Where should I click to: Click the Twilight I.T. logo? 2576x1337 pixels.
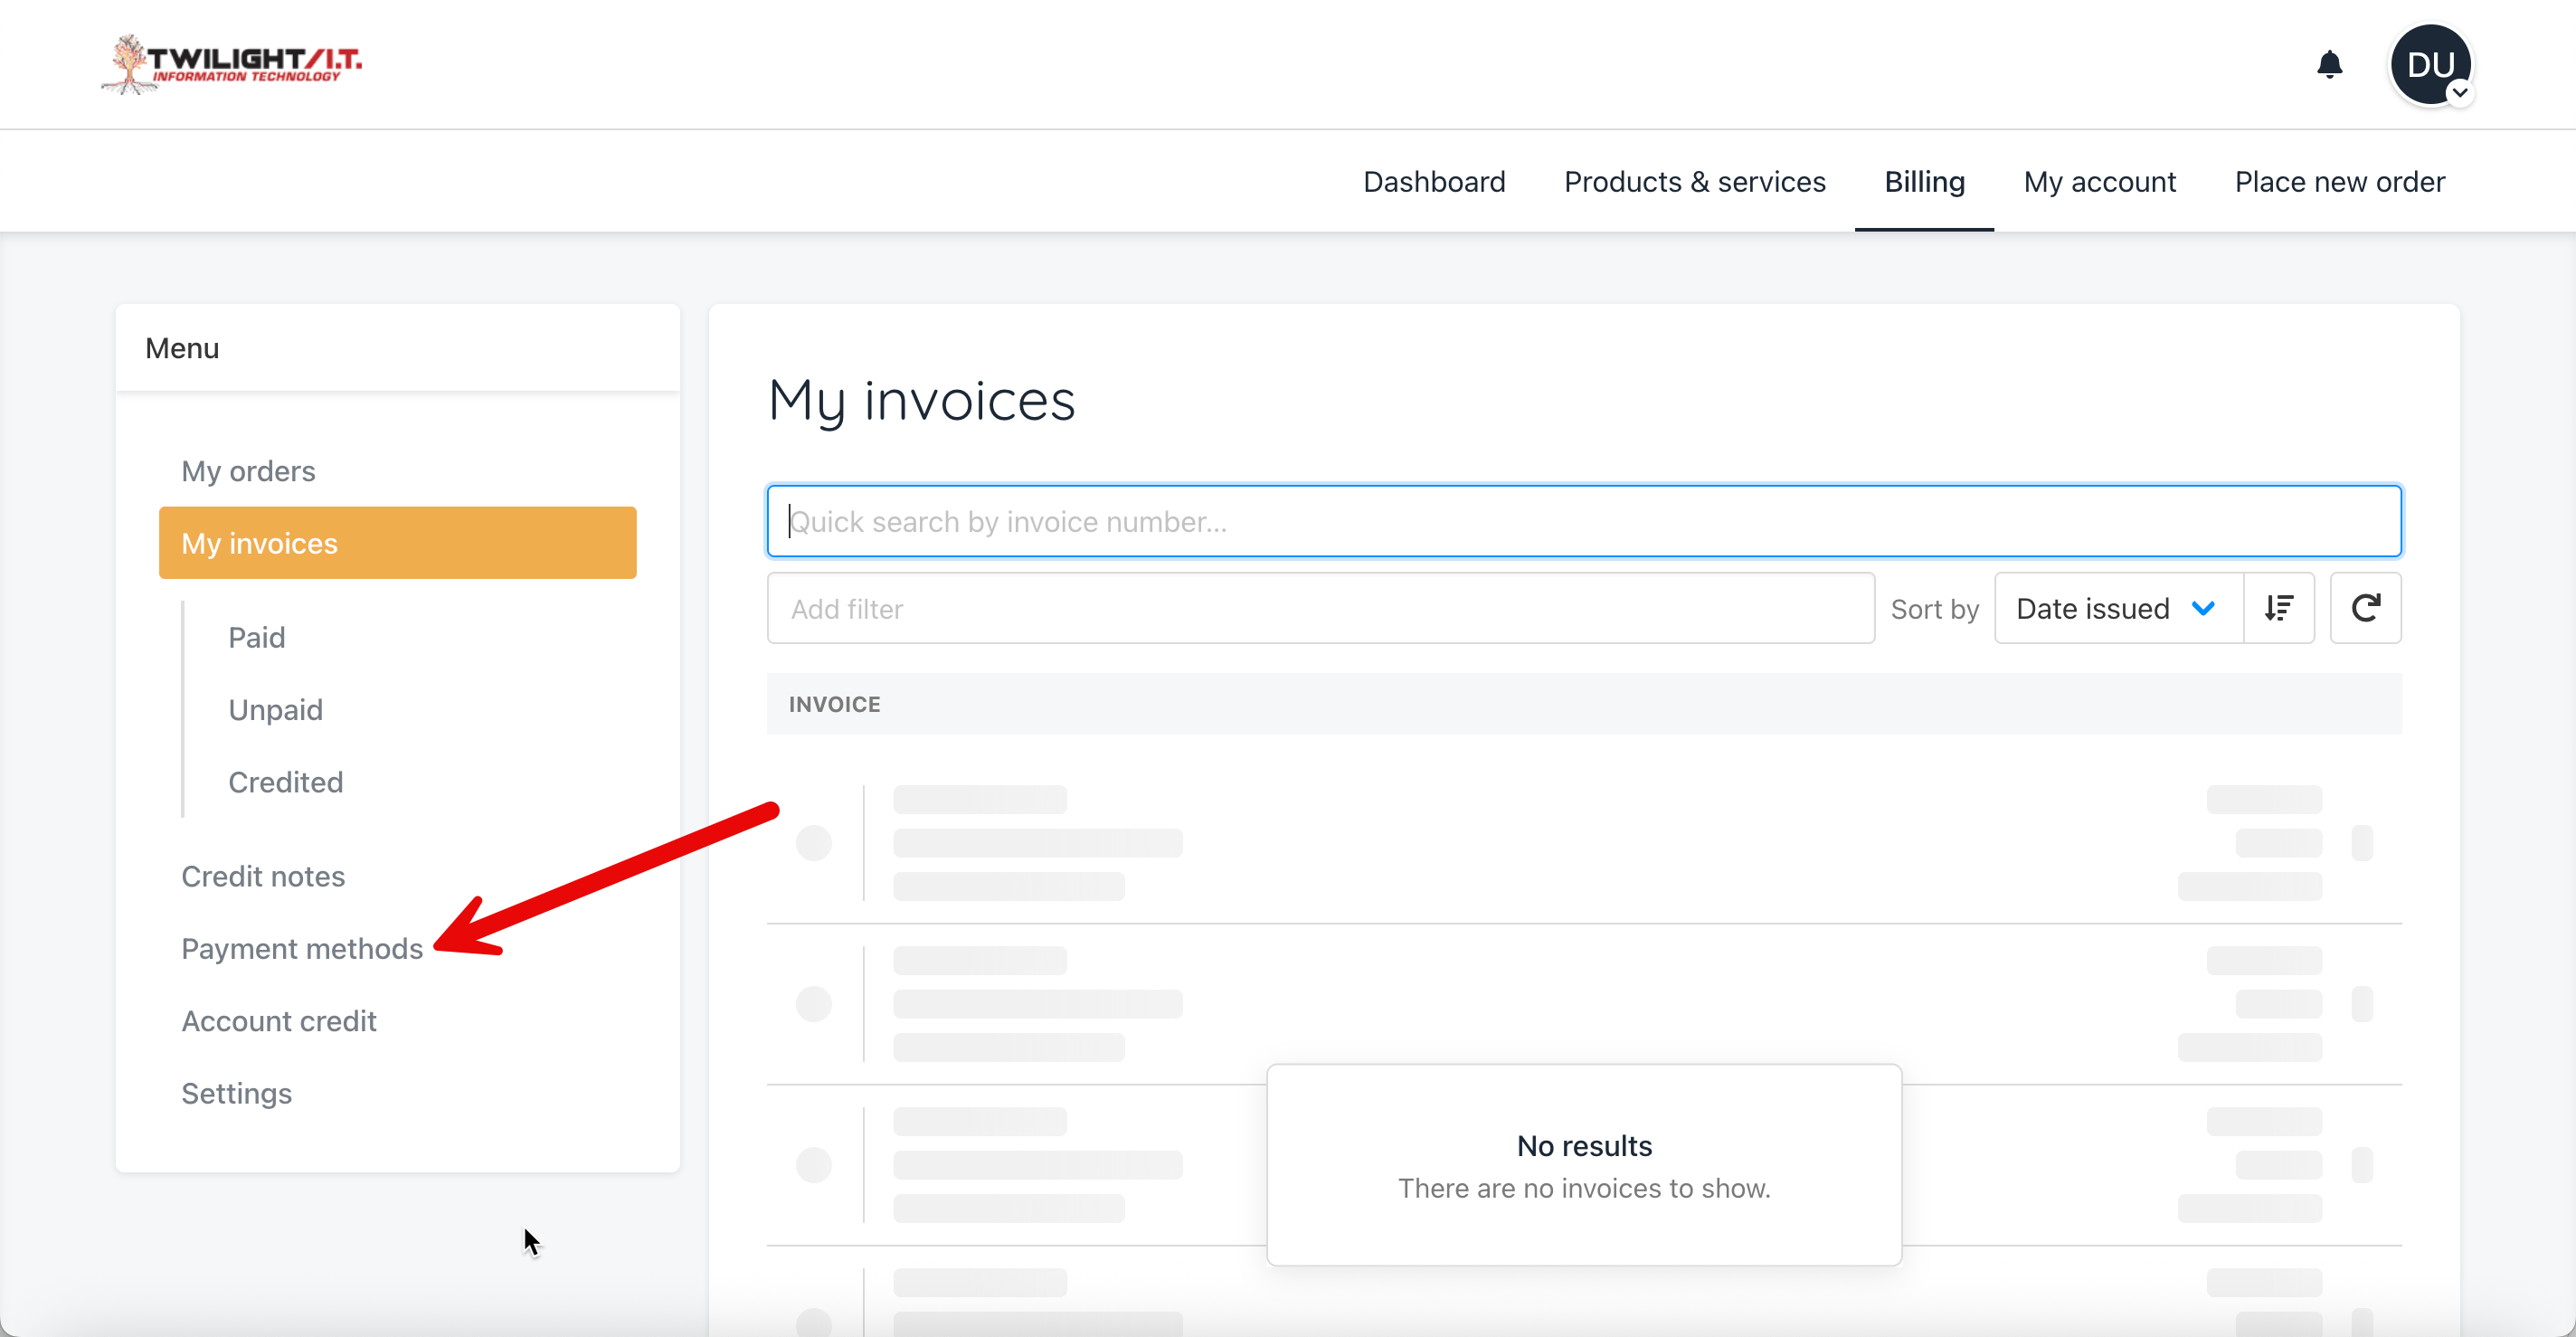click(232, 63)
